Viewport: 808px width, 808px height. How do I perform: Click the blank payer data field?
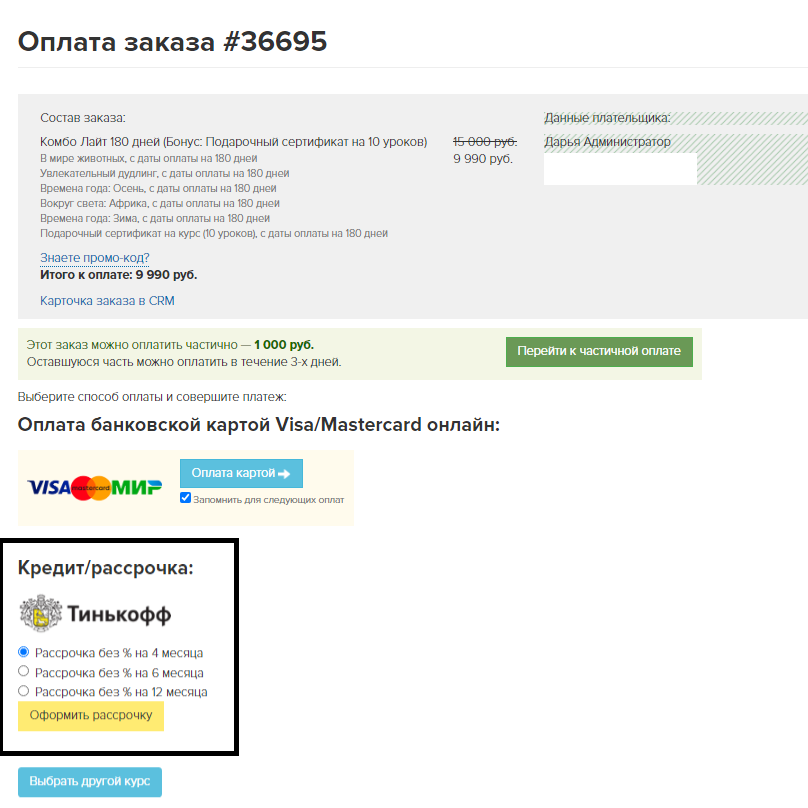point(620,169)
